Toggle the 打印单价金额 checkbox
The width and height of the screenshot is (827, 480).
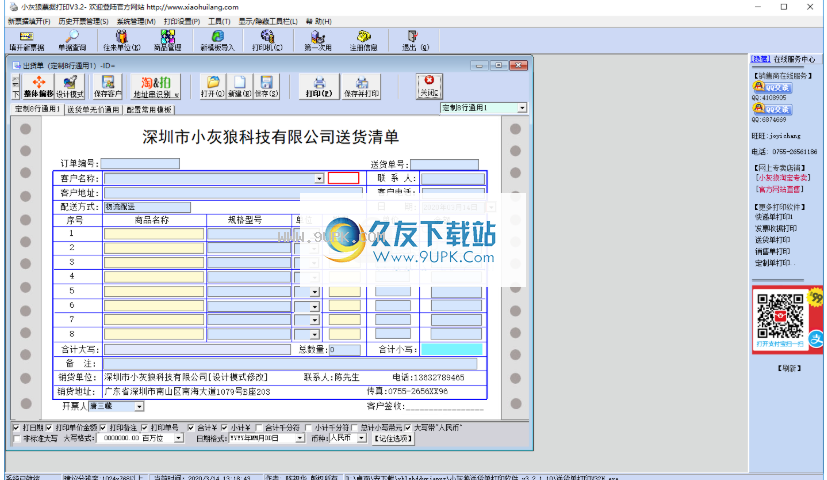pos(49,427)
